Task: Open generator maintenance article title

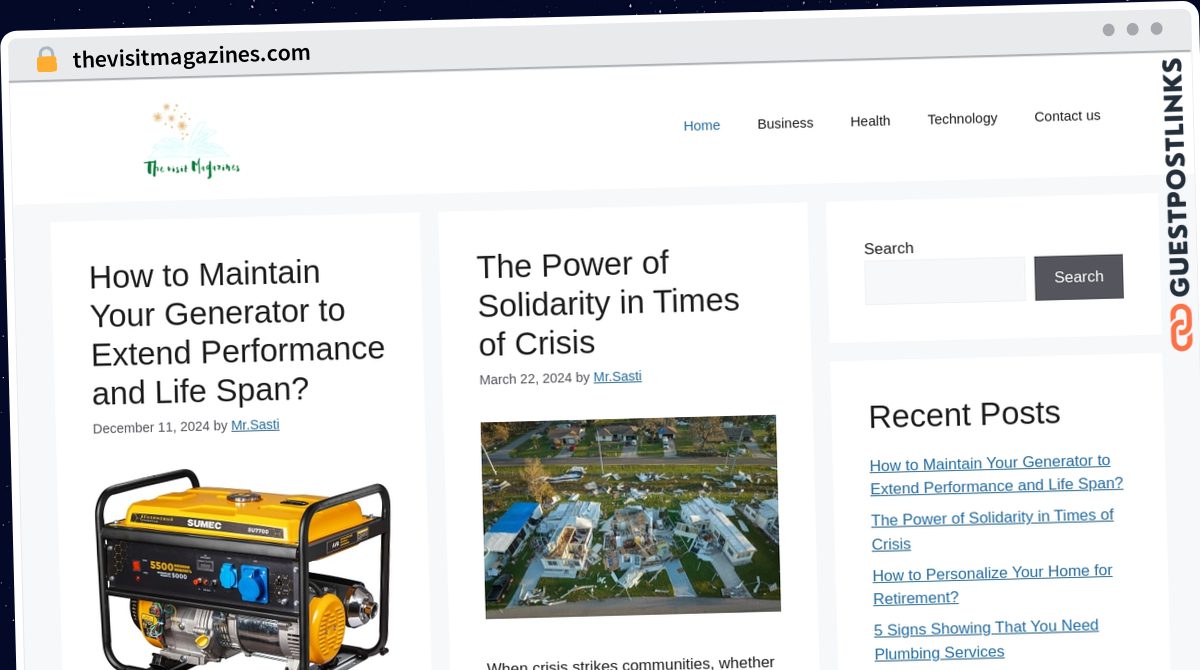Action: click(237, 331)
